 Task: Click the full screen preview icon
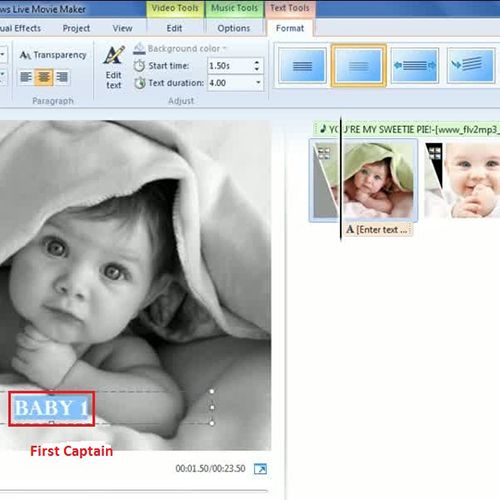tap(260, 469)
